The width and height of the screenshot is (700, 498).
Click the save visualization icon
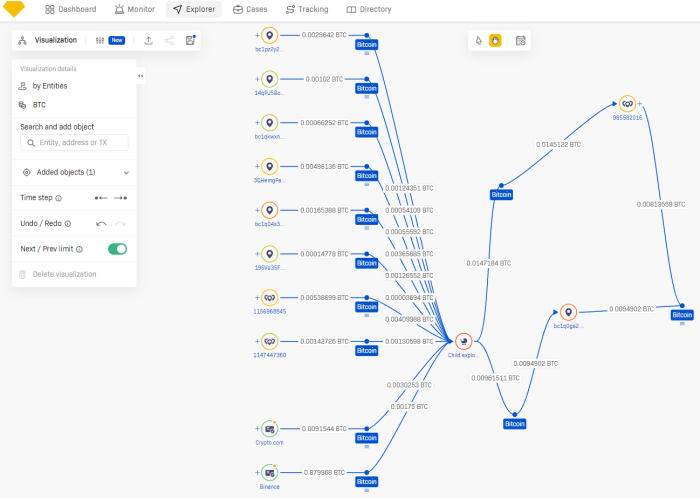pyautogui.click(x=190, y=41)
